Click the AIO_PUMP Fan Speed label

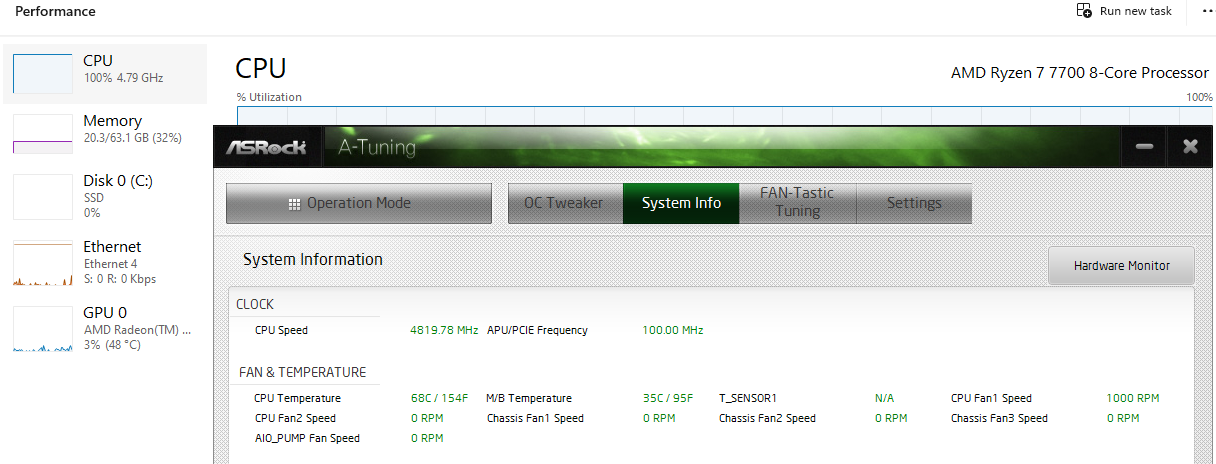307,438
